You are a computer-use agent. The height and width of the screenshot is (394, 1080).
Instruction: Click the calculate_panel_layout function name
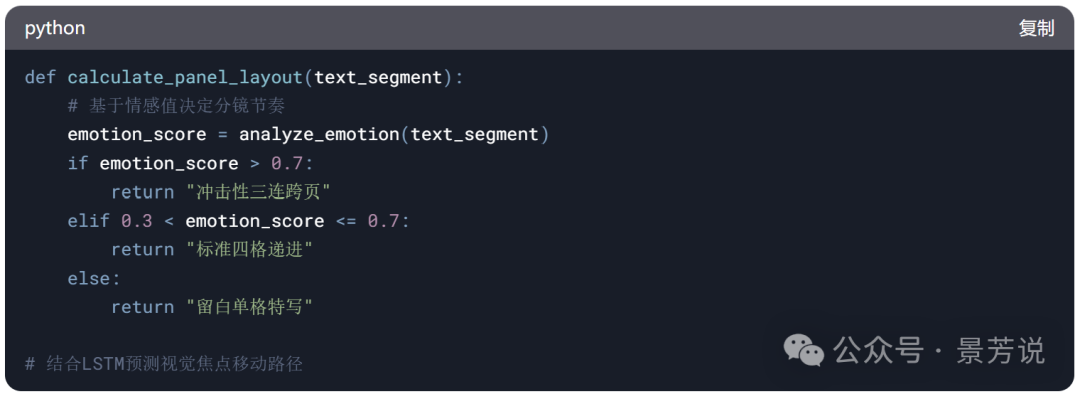[185, 77]
